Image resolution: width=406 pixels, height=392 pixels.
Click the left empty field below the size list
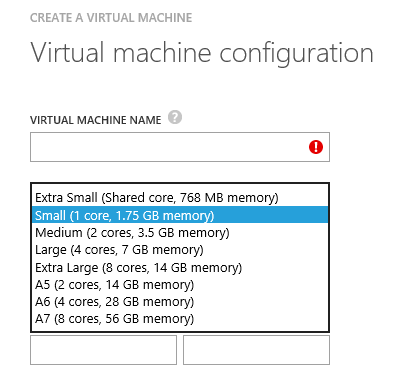tap(103, 350)
